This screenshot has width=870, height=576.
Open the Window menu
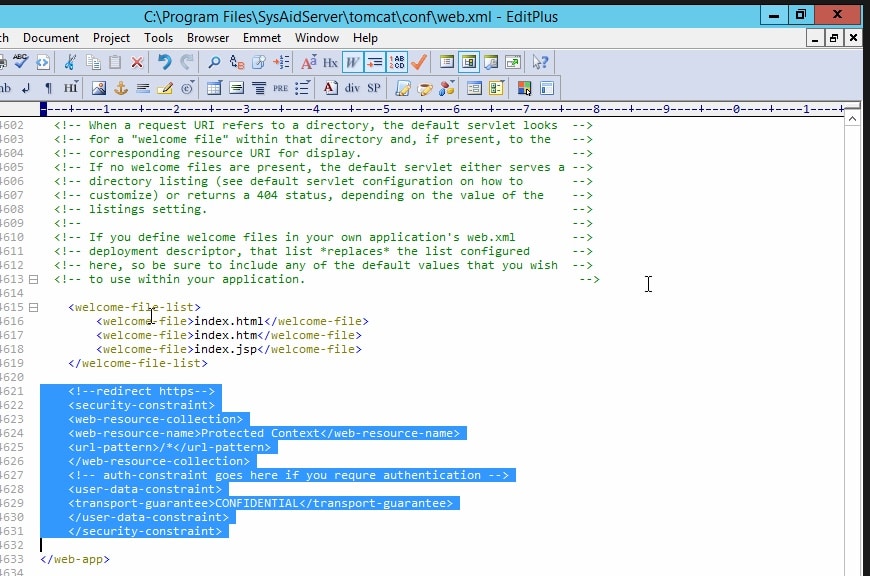(317, 38)
